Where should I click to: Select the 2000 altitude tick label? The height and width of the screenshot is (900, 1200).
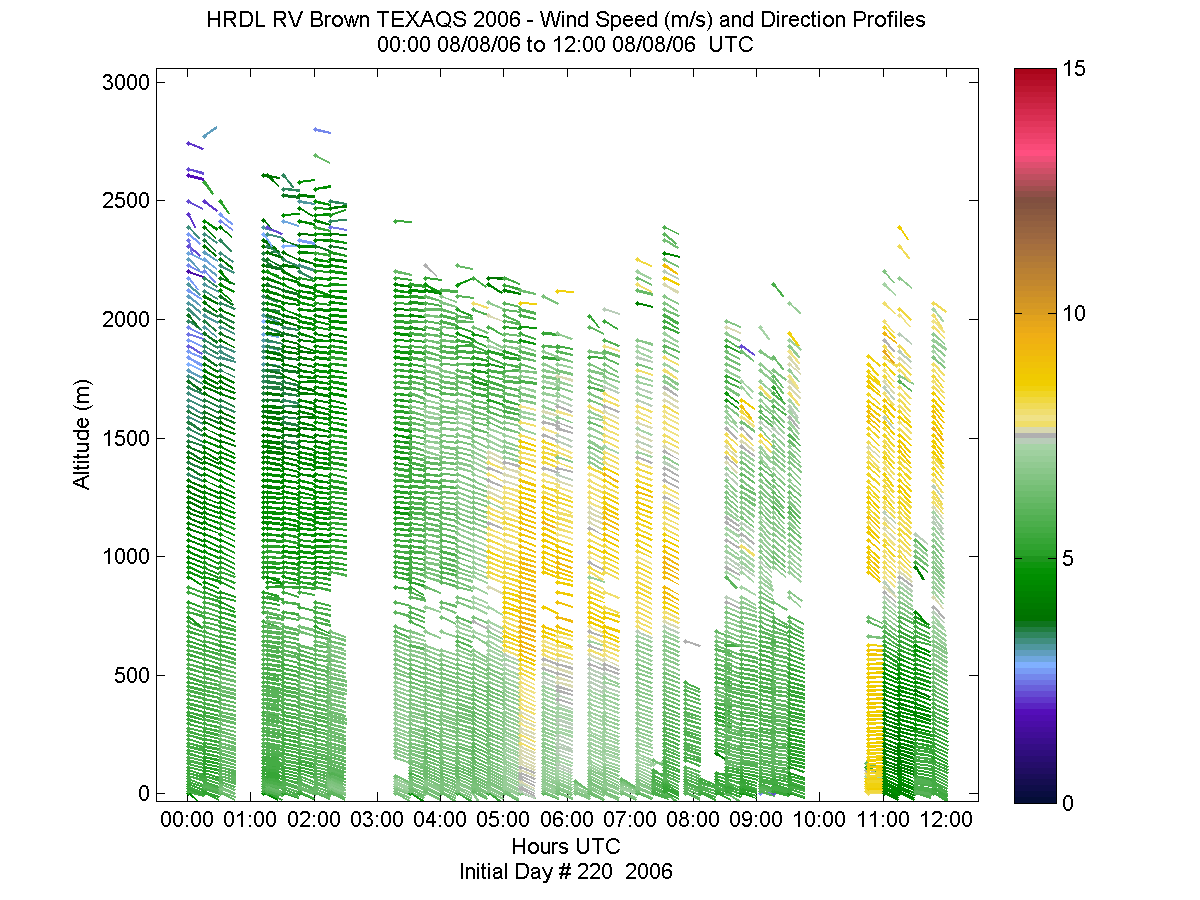(127, 319)
